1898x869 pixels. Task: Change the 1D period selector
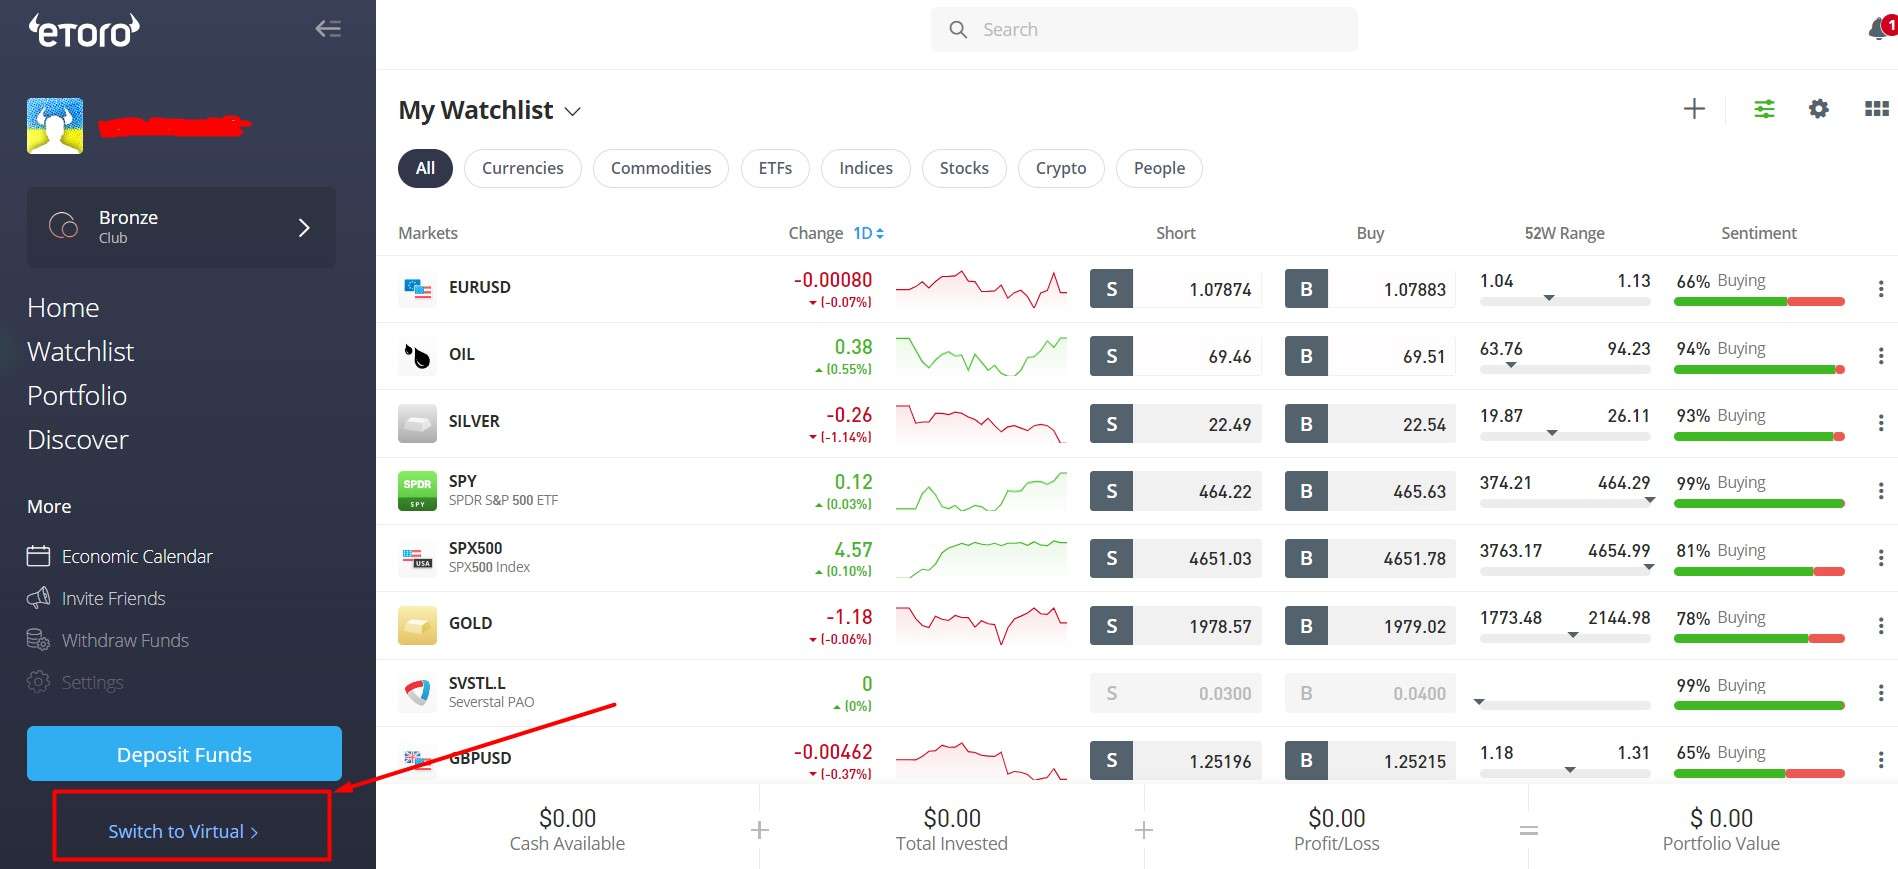click(x=868, y=233)
